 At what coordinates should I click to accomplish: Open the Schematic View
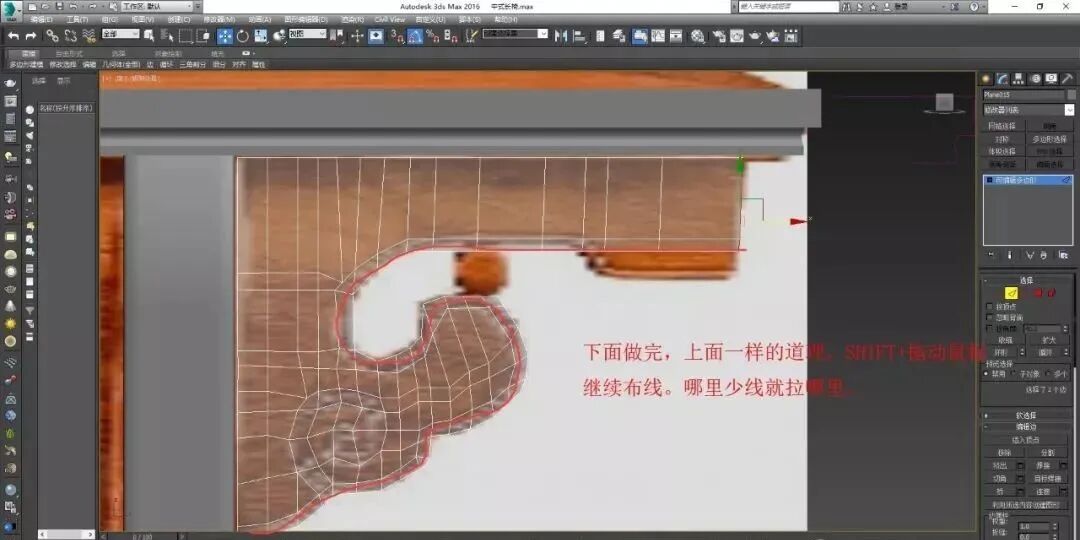point(676,36)
